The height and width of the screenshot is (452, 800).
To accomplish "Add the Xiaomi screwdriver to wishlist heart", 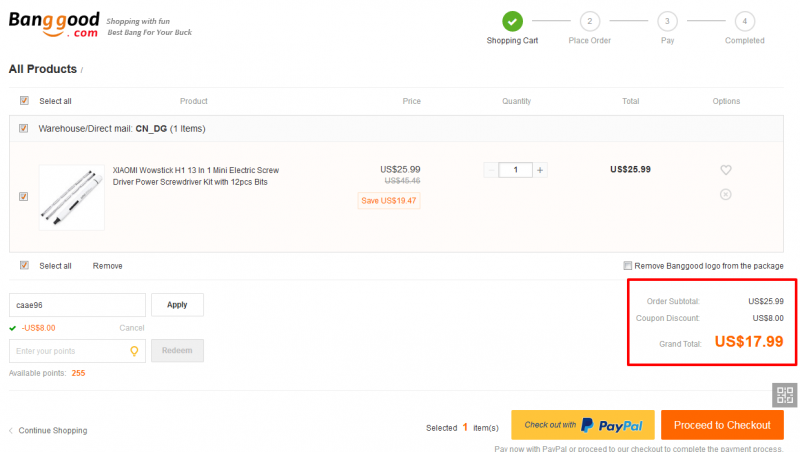I will 726,170.
